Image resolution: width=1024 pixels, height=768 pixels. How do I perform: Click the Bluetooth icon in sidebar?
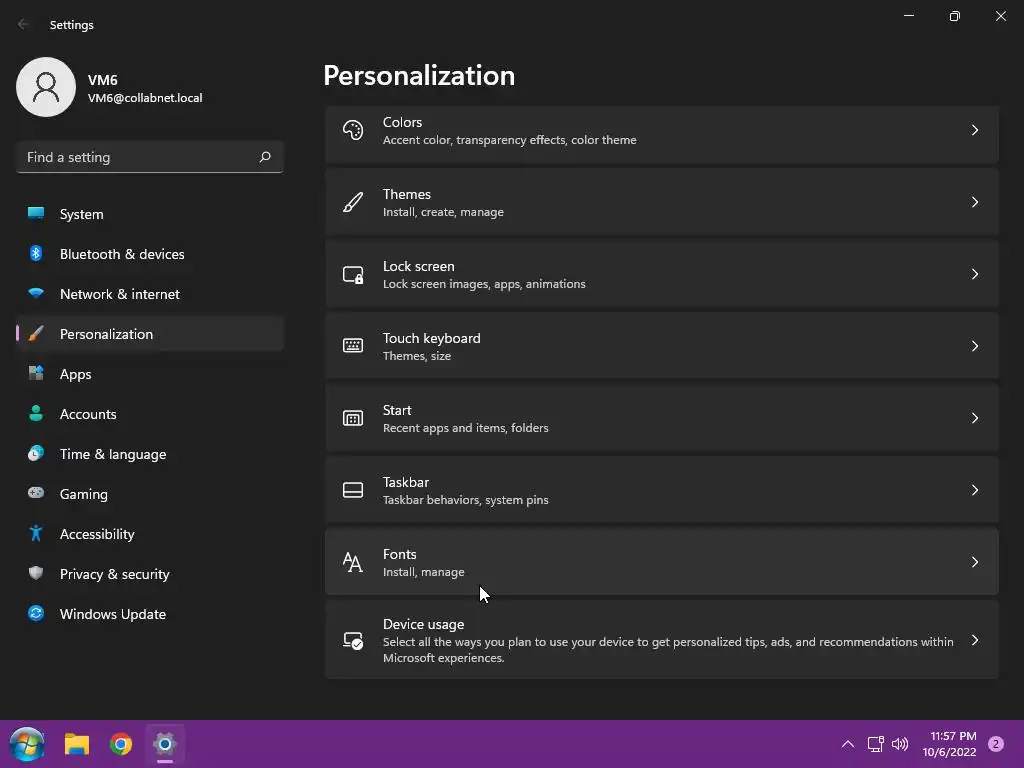pos(36,253)
